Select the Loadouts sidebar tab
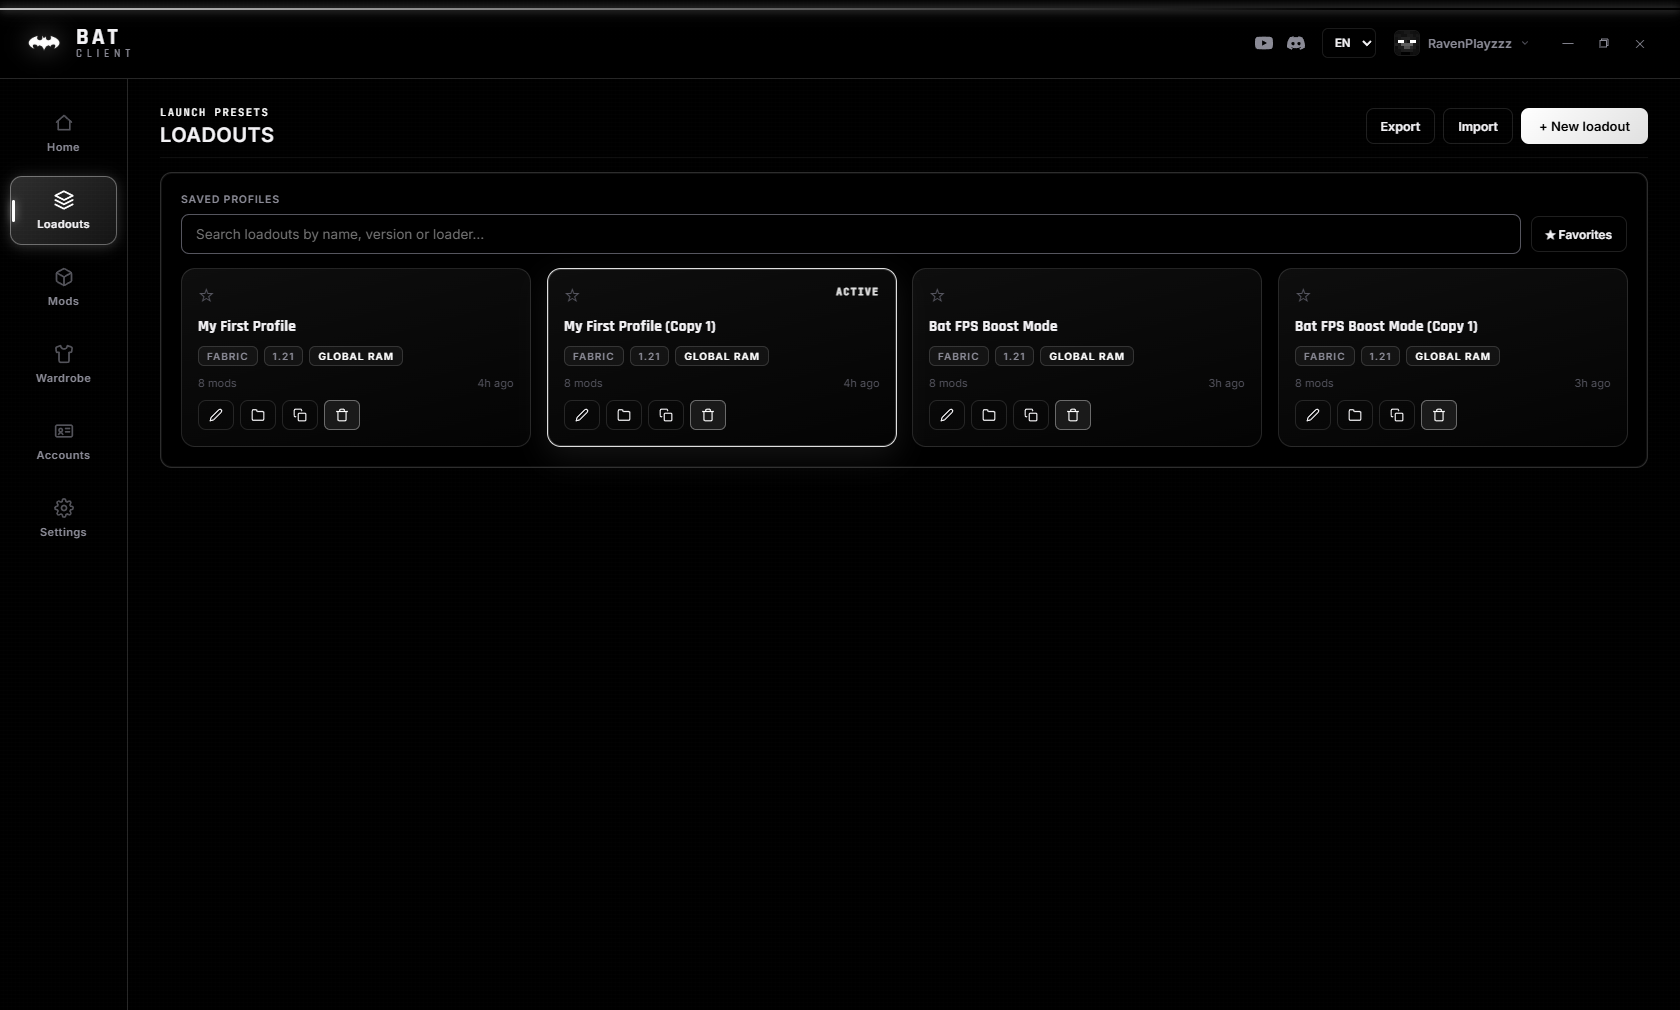Viewport: 1680px width, 1010px height. point(63,211)
